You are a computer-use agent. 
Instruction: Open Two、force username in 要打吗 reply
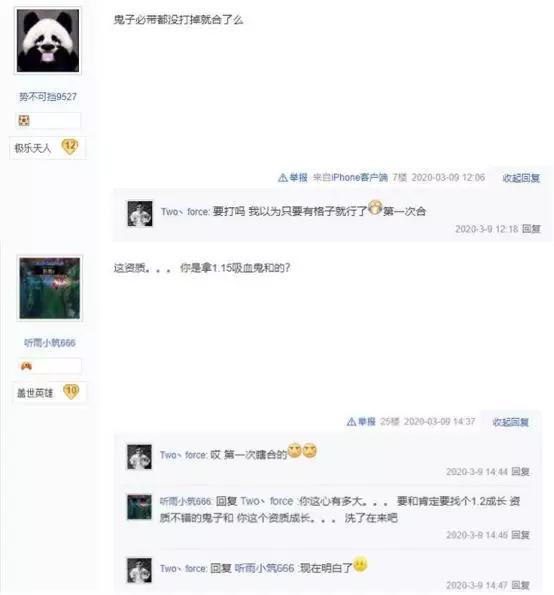pos(184,211)
